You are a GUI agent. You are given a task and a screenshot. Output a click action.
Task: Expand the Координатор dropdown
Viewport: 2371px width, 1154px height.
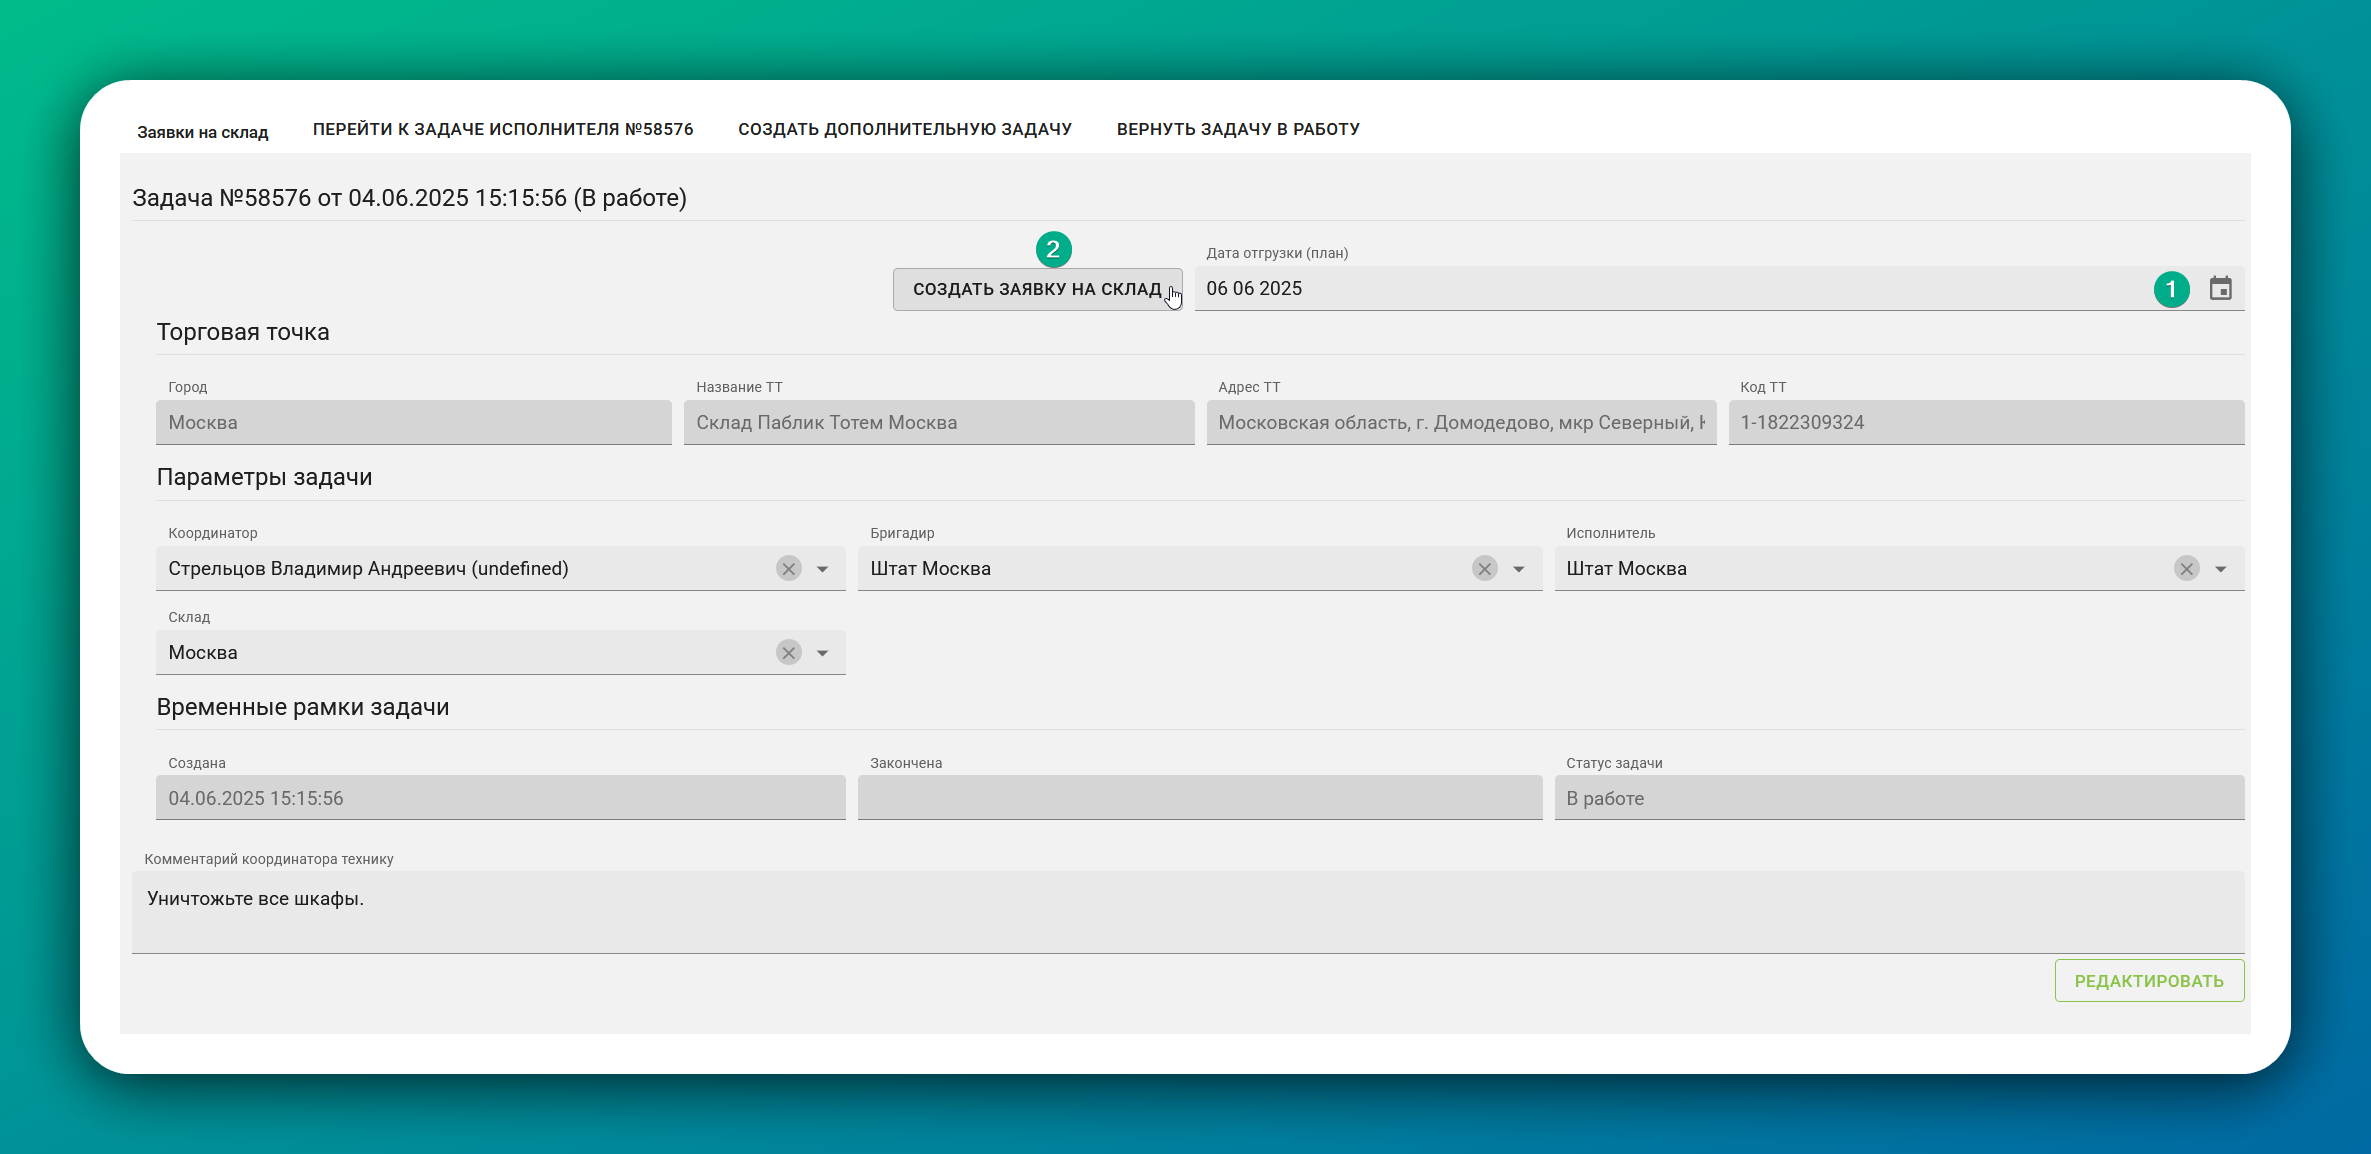823,569
